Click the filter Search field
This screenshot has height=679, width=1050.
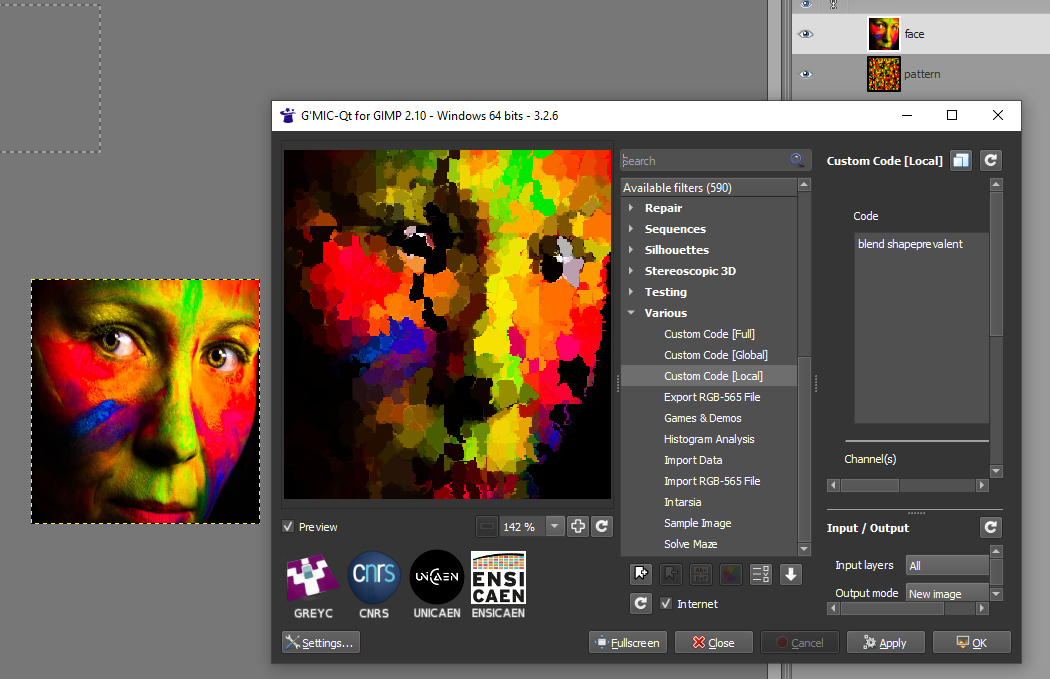coord(705,160)
